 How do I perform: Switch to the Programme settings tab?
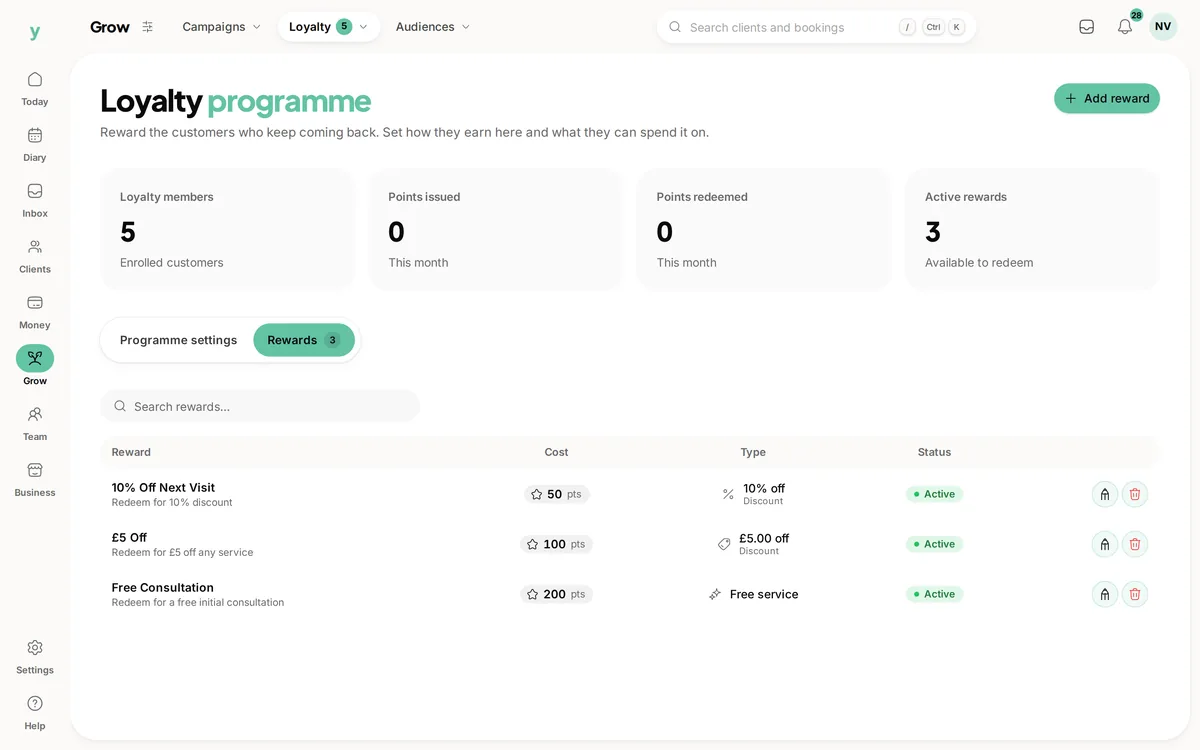[179, 340]
